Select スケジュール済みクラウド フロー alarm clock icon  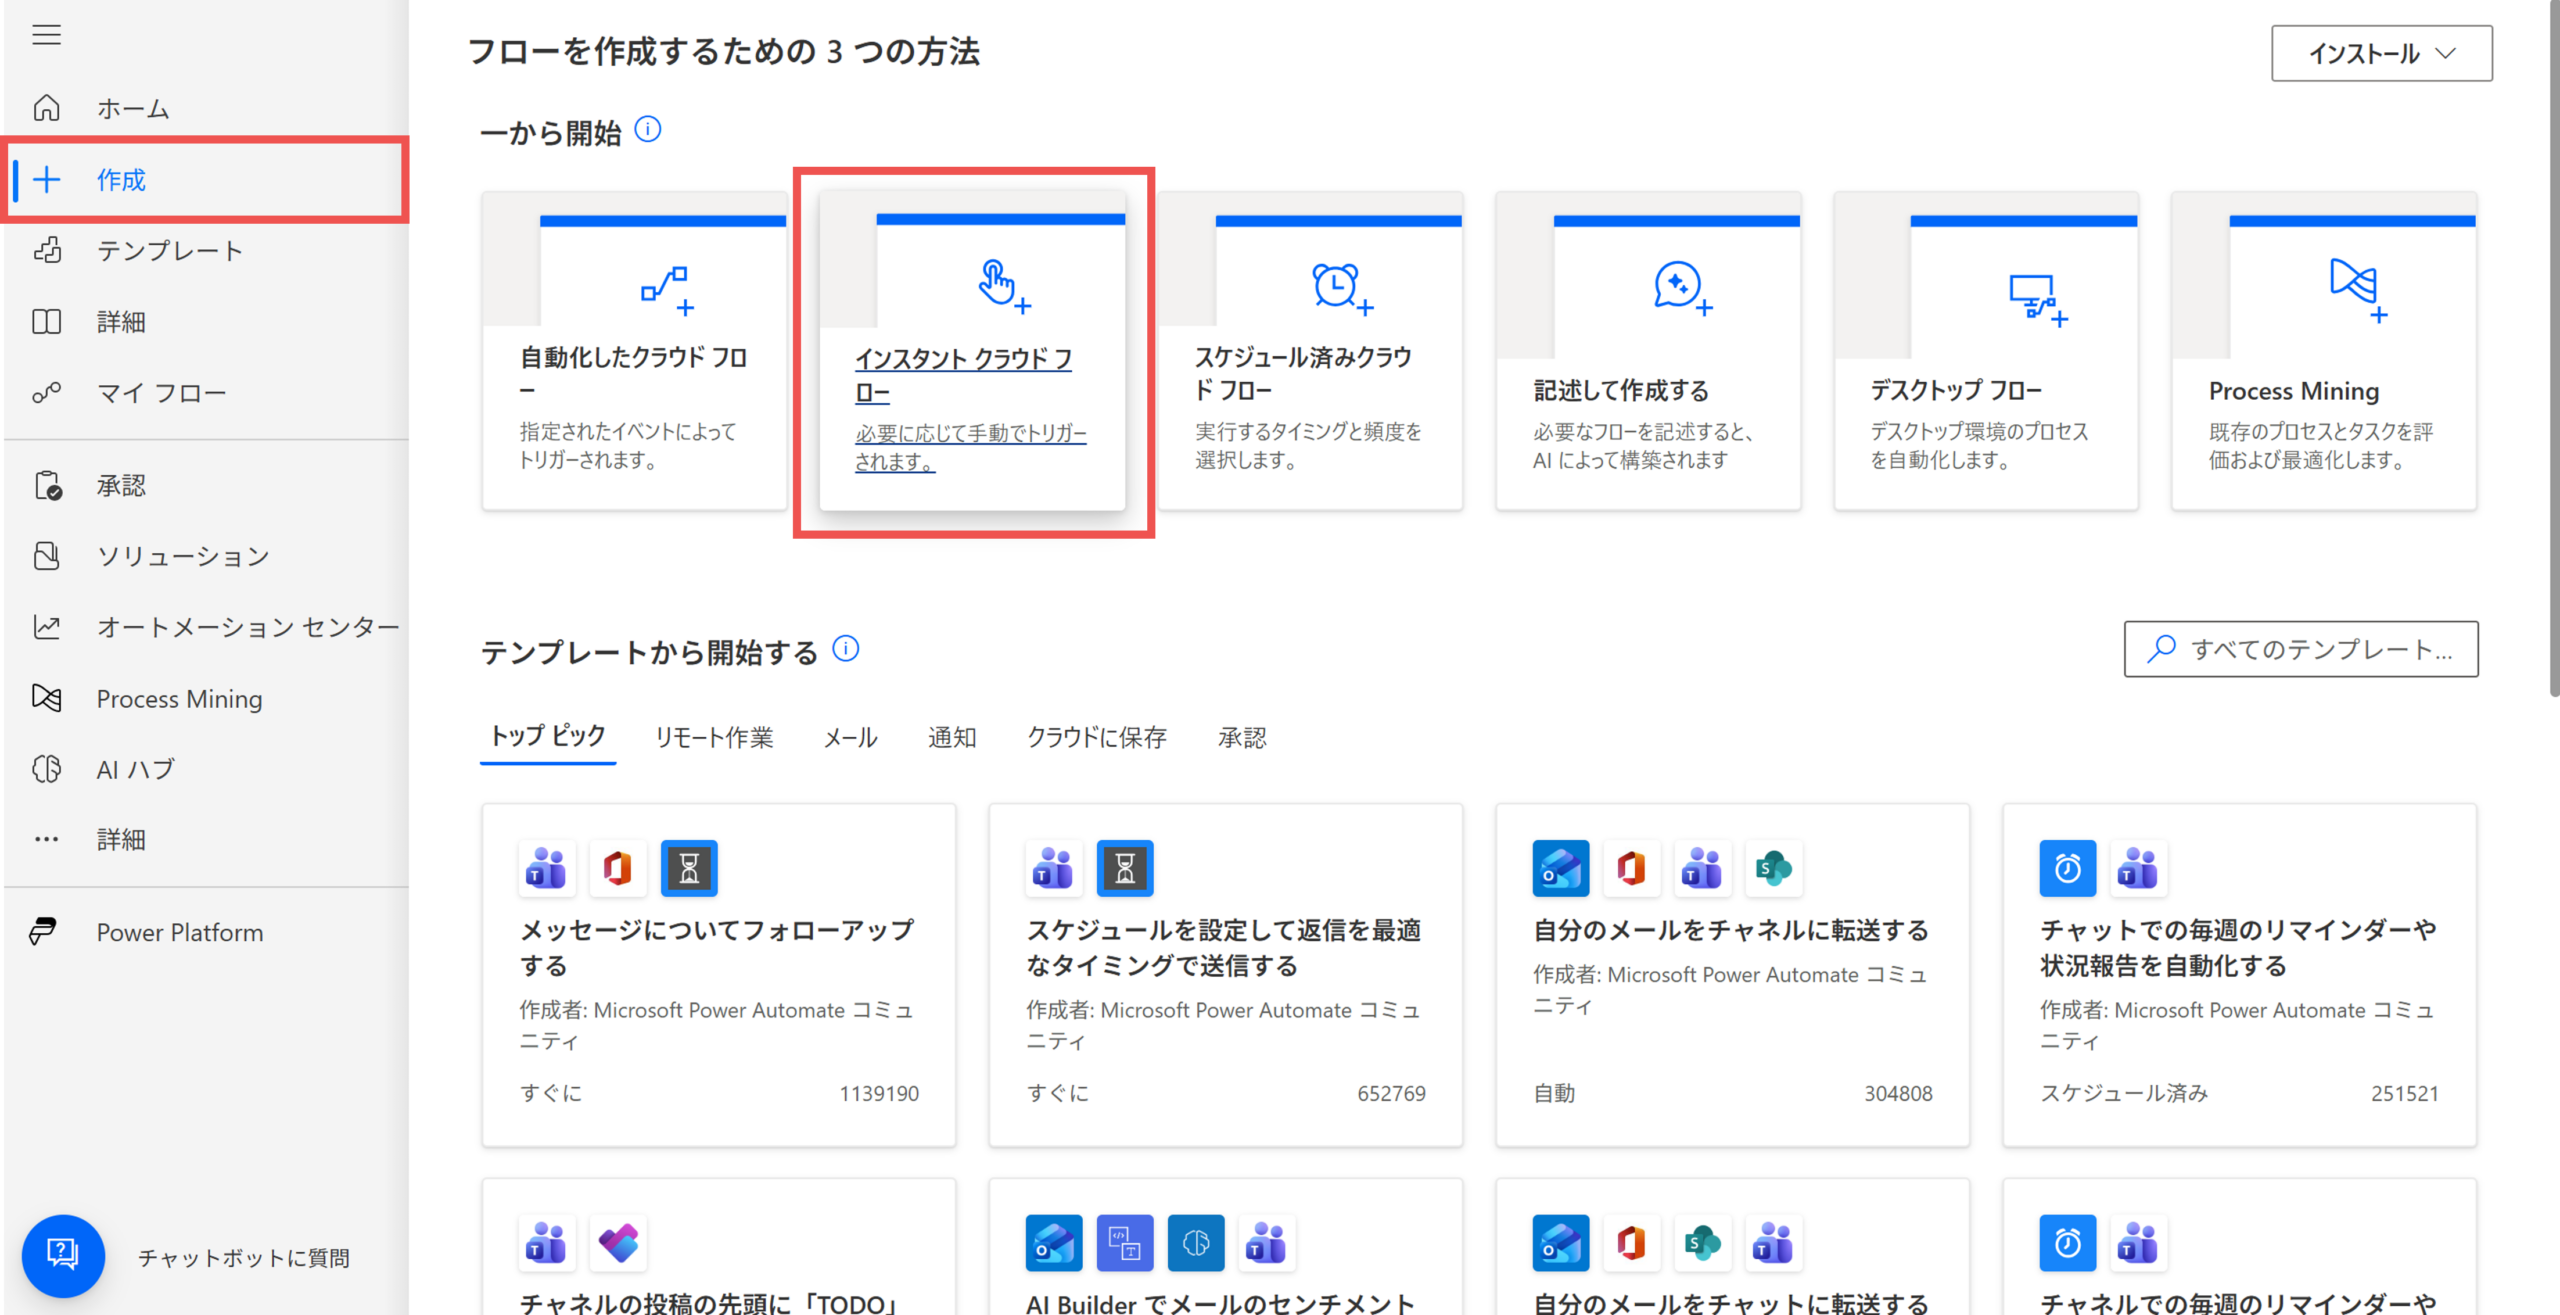[x=1342, y=289]
